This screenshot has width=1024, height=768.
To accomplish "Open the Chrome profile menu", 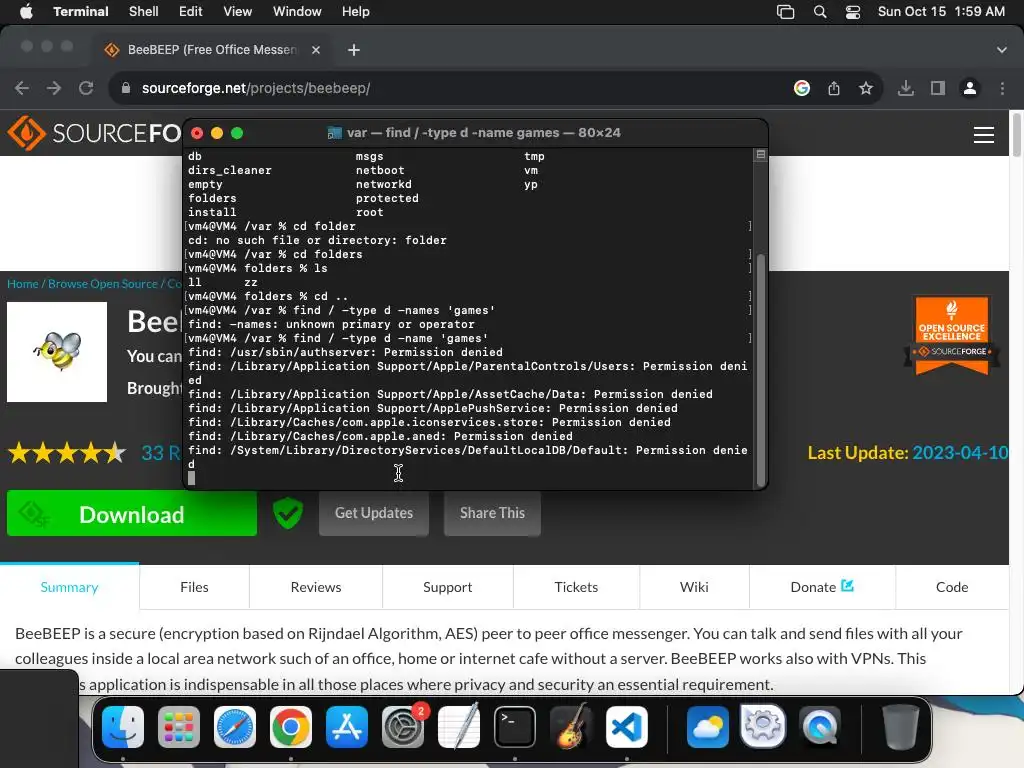I will 970,88.
